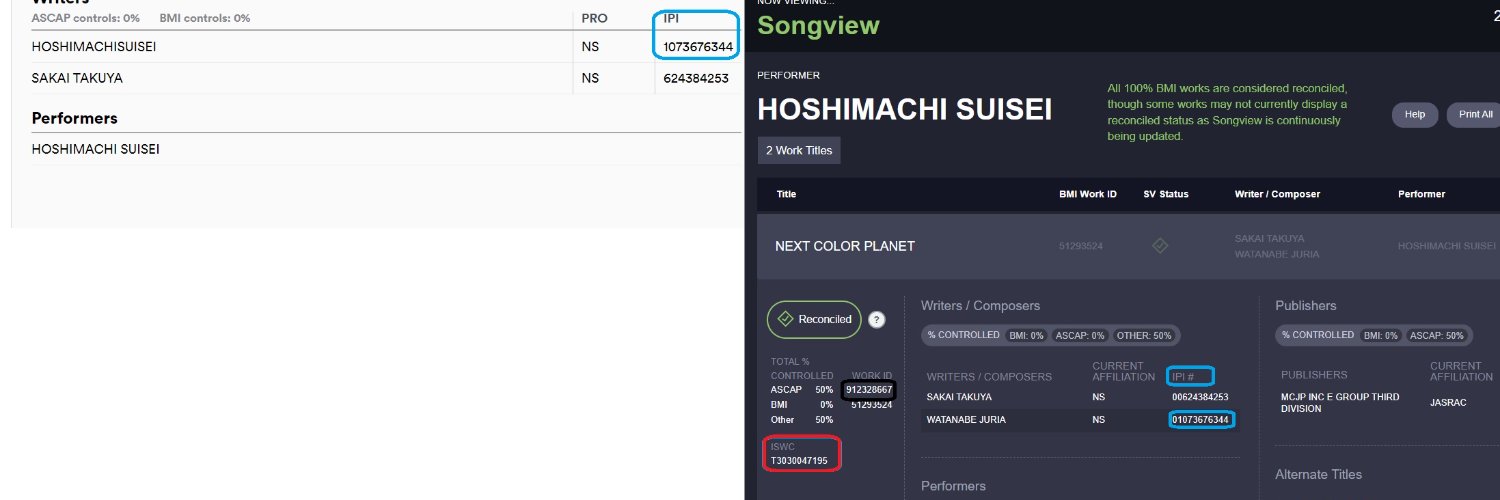Click WATANABE JURIA in Songview writers table

pos(966,420)
